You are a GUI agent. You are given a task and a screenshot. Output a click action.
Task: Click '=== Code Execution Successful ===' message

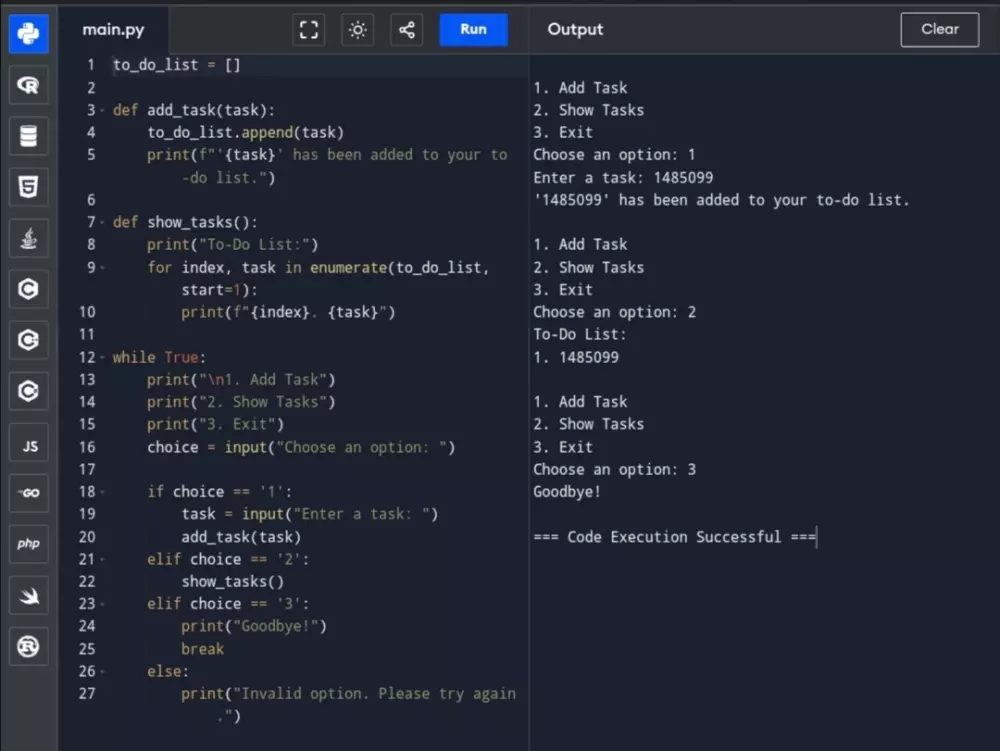(x=675, y=537)
